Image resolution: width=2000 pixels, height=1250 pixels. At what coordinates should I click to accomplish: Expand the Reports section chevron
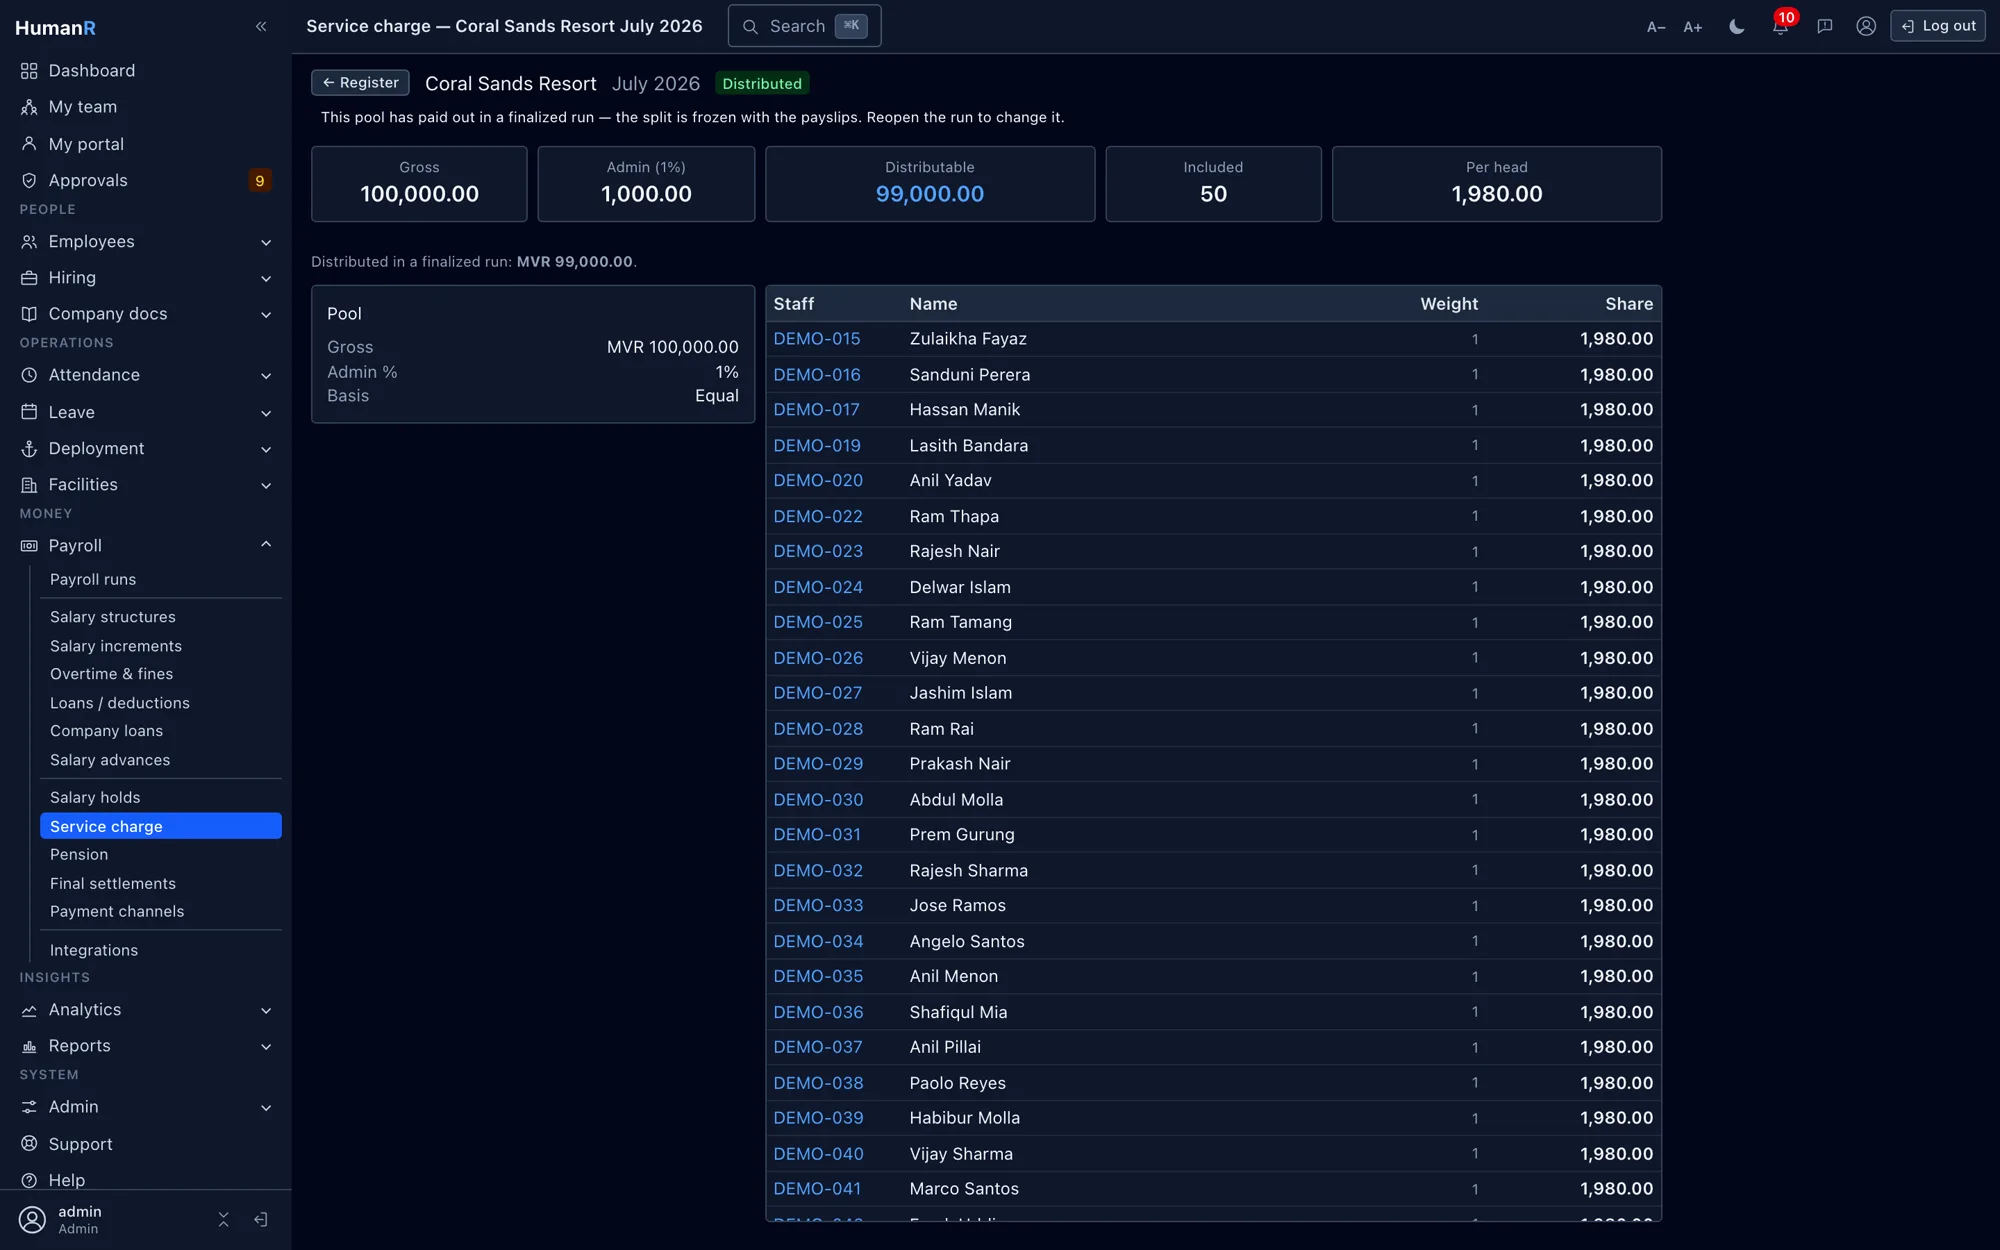click(x=266, y=1046)
